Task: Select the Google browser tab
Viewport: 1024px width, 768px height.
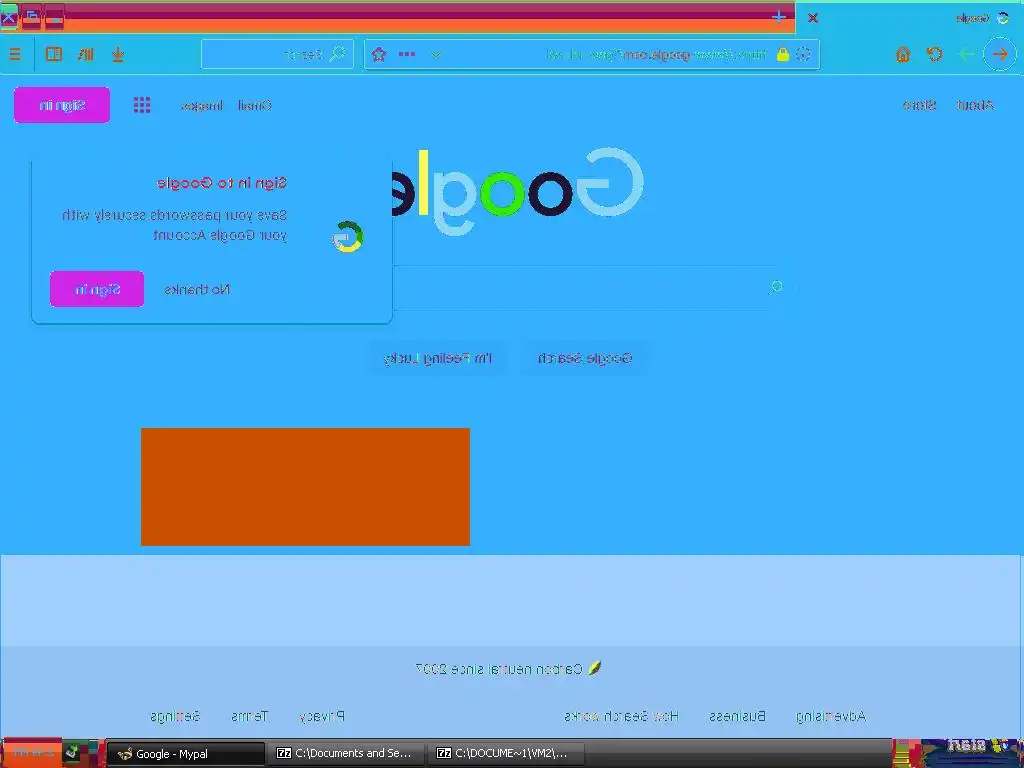Action: 910,18
